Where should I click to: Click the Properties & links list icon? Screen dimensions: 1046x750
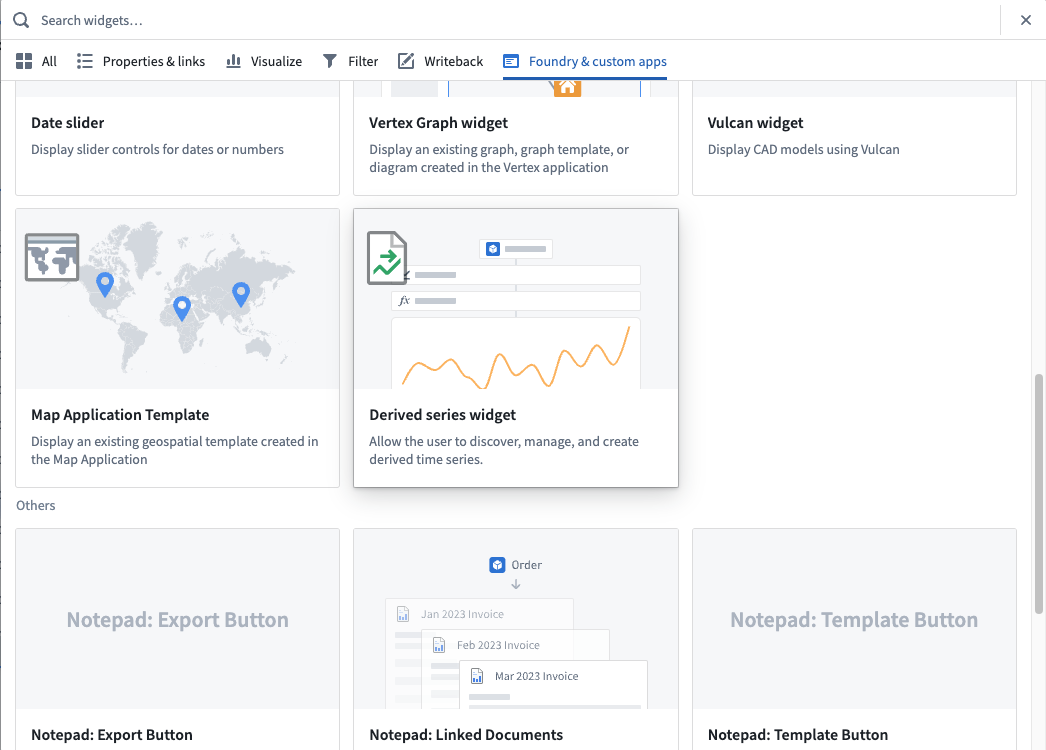85,61
